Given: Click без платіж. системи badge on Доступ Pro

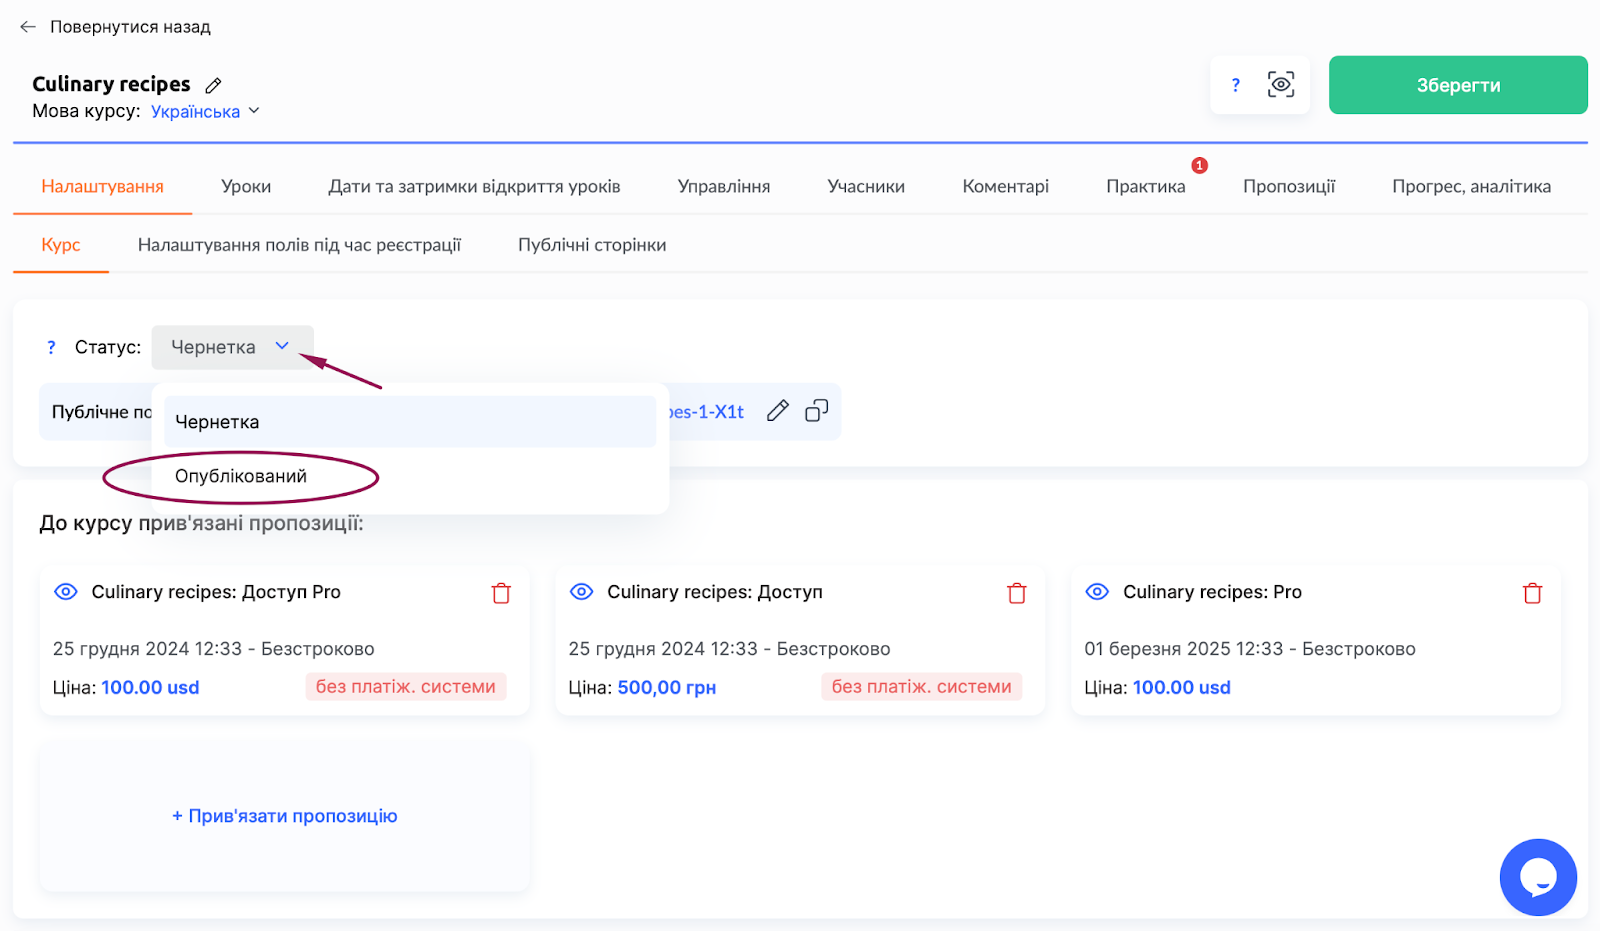Looking at the screenshot, I should click(406, 686).
